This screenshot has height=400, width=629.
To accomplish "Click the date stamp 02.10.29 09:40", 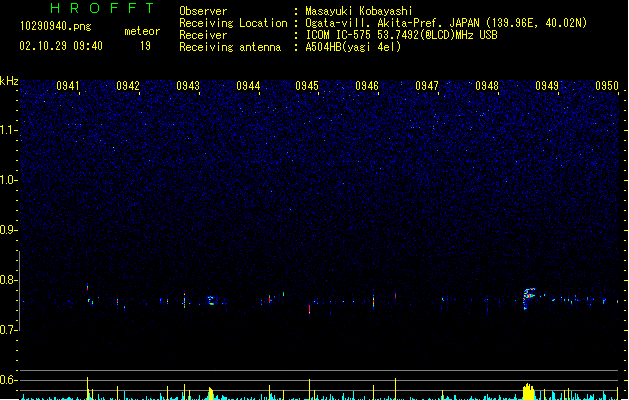I will tap(61, 46).
